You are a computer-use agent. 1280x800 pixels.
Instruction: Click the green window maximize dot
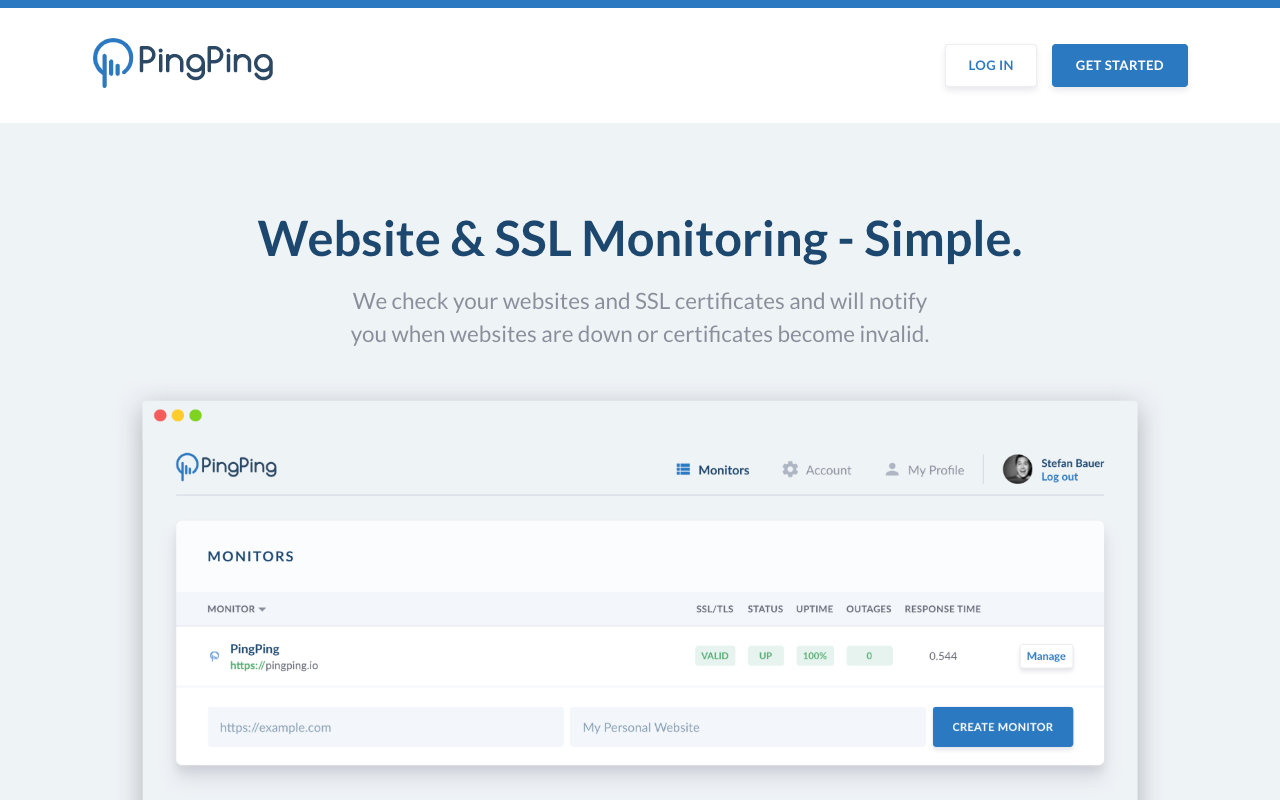[196, 415]
